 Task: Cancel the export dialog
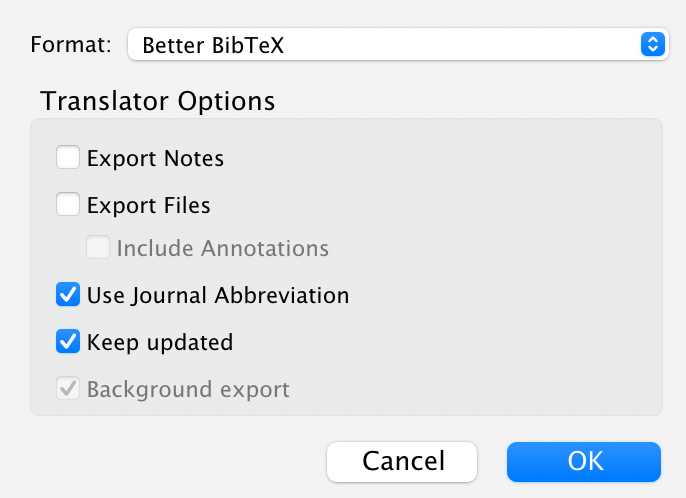tap(402, 462)
